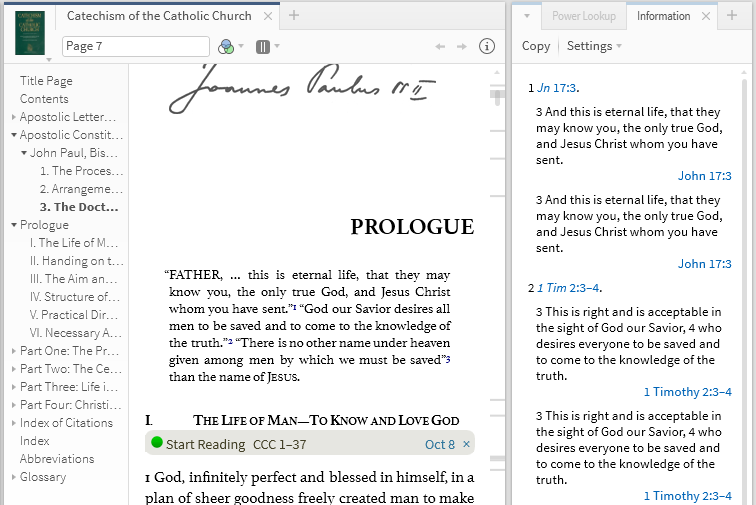Open the resource information icon
Screen dimensions: 756x505
[487, 46]
